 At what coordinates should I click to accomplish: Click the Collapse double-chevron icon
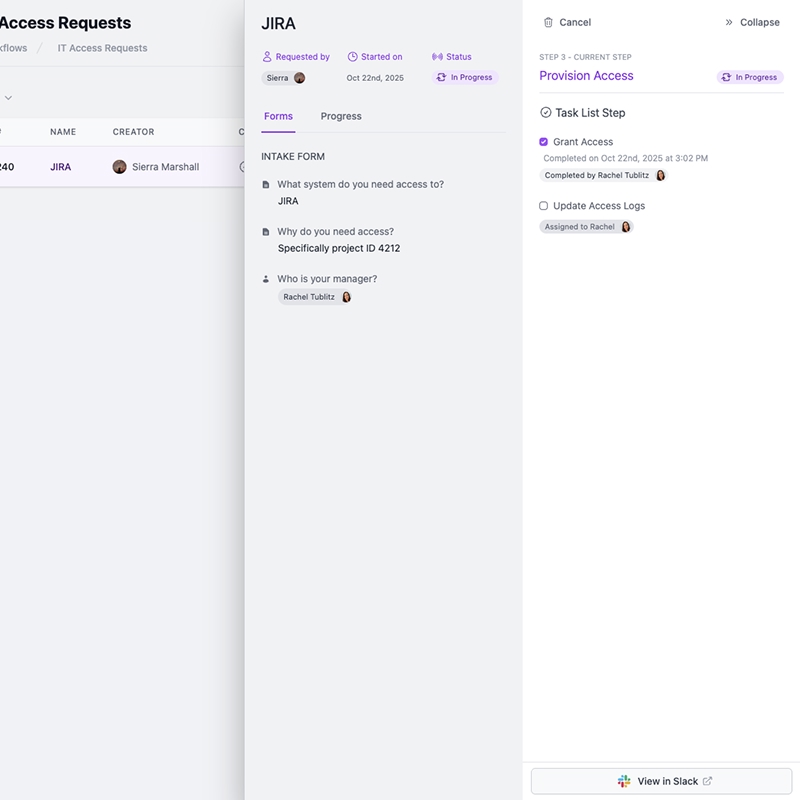click(x=729, y=22)
